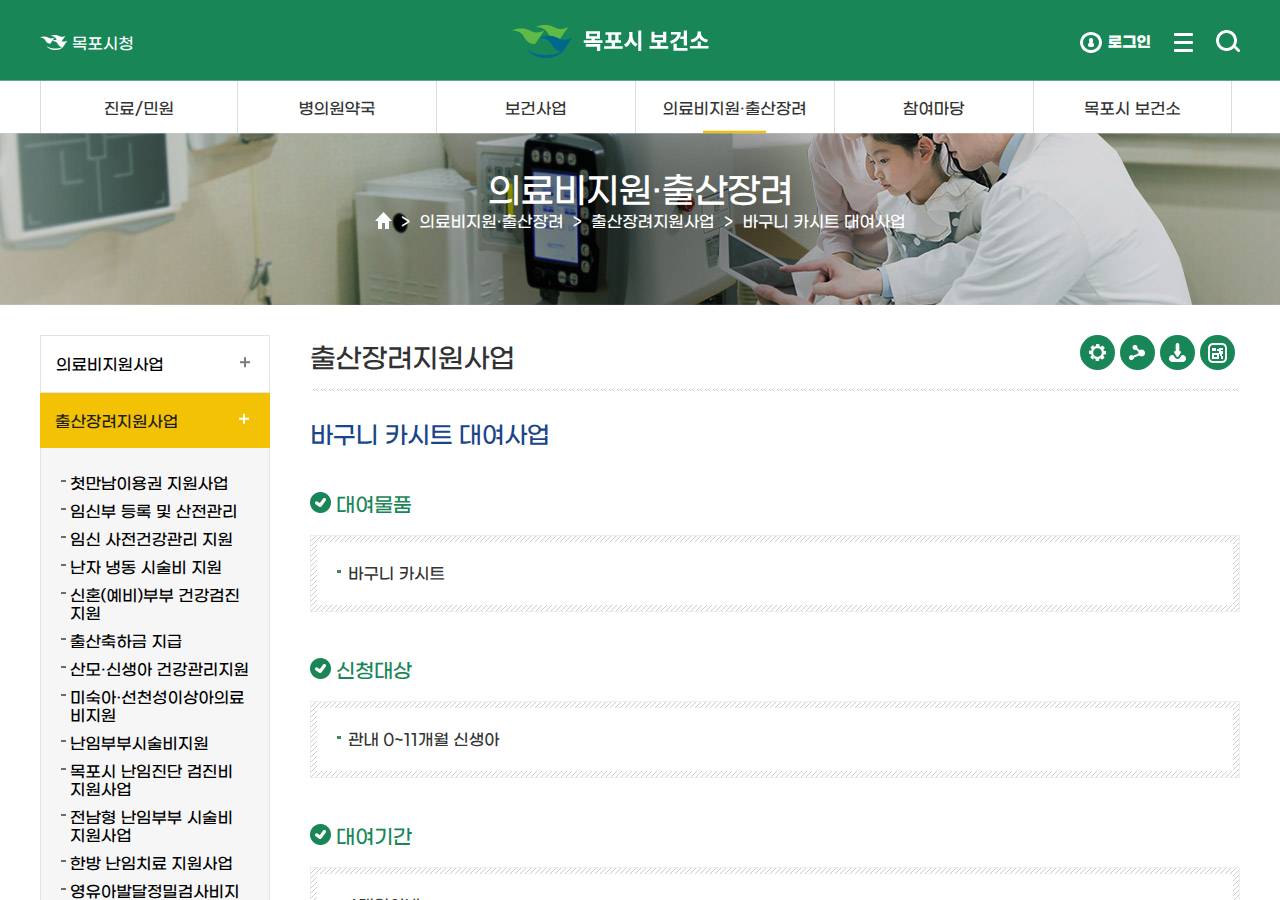Click the green share icon
The image size is (1280, 900).
tap(1137, 353)
